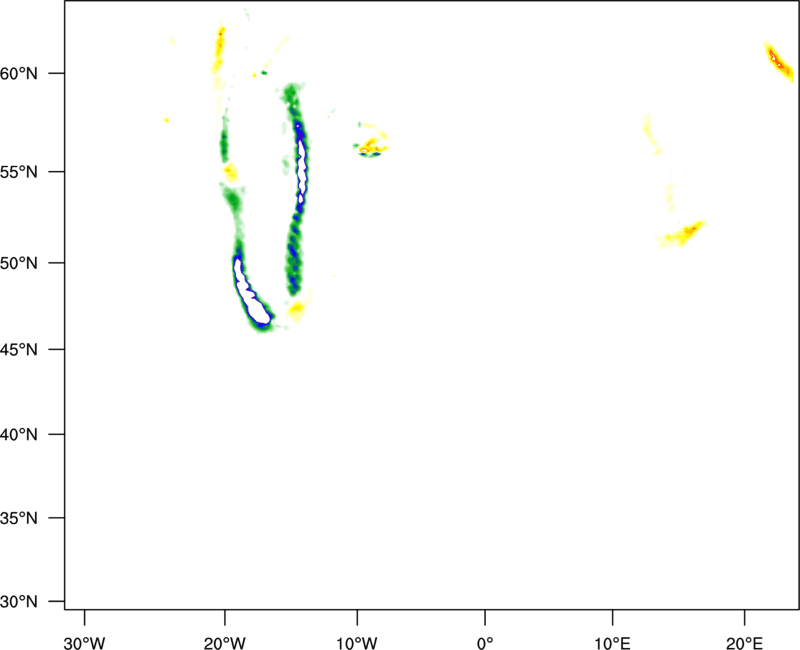
Task: Click the 20°W longitude label
Action: click(x=224, y=643)
